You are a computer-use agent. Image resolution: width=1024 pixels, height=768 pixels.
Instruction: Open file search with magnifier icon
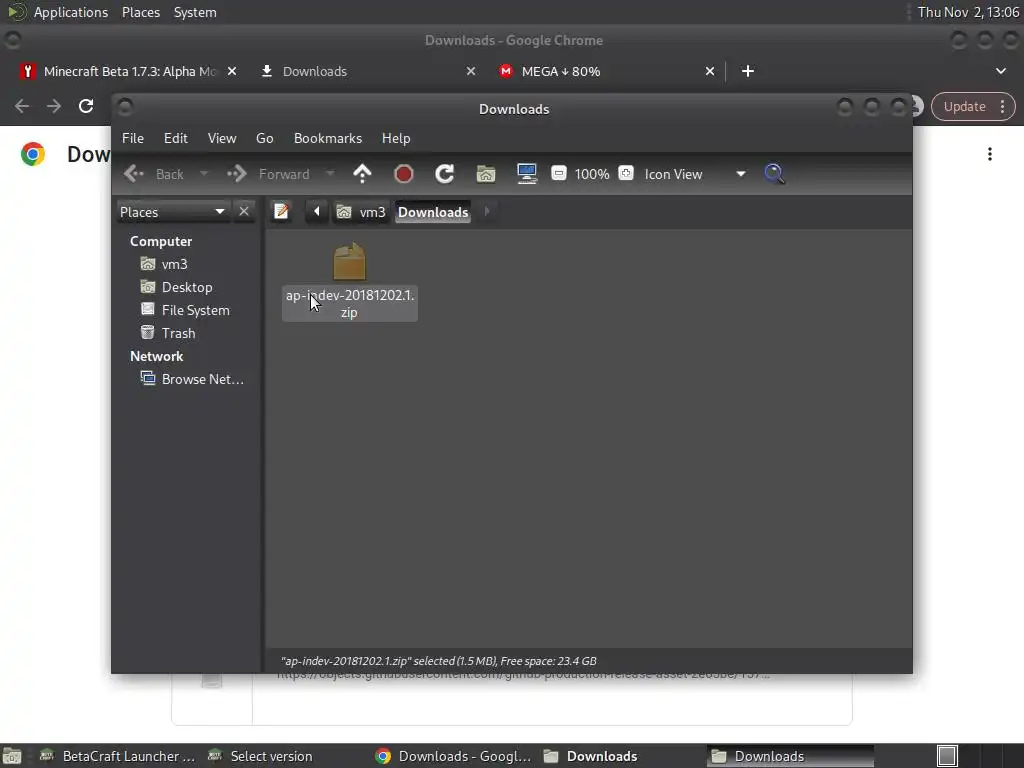pyautogui.click(x=775, y=174)
